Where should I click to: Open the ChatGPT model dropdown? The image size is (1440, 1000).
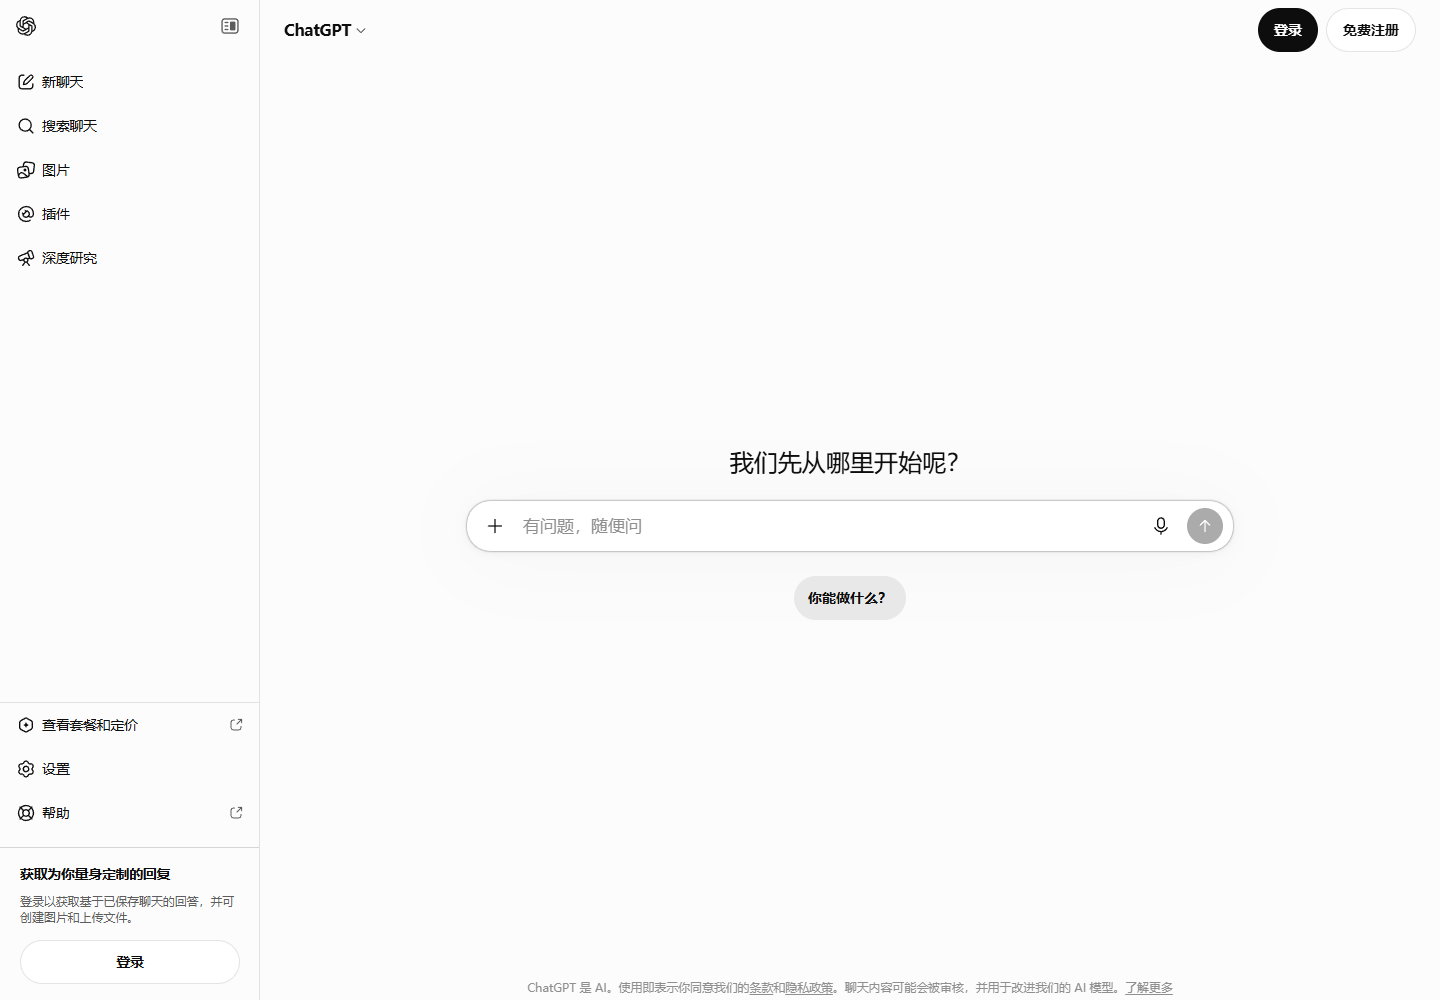[325, 30]
